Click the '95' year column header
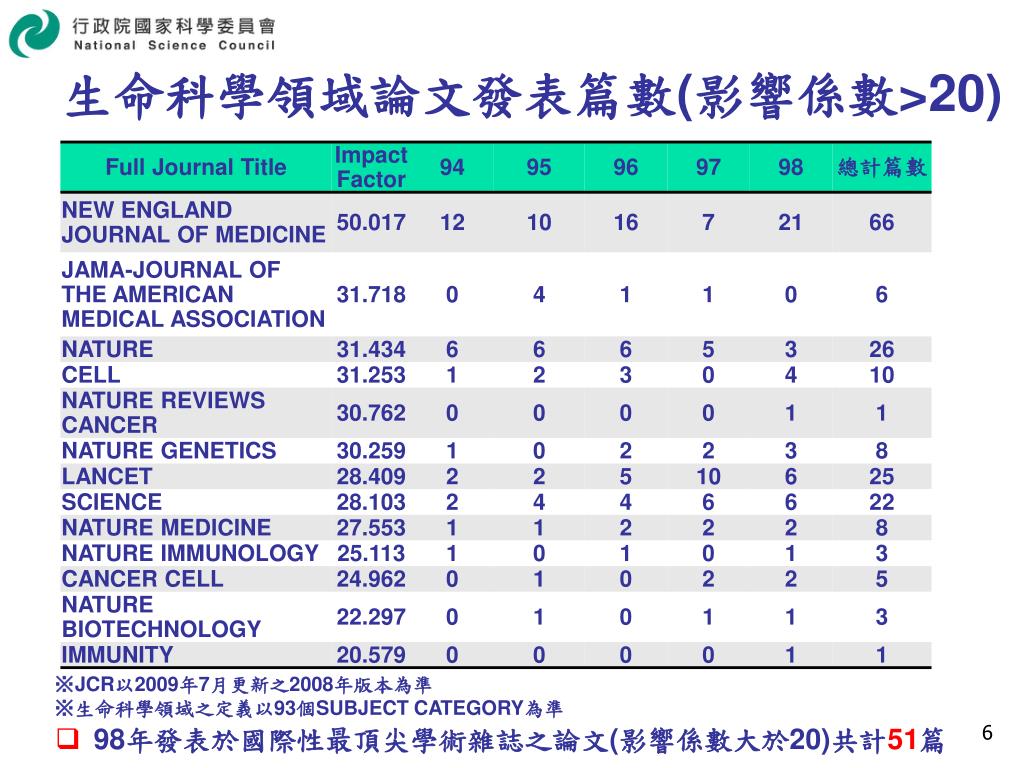 coord(539,167)
